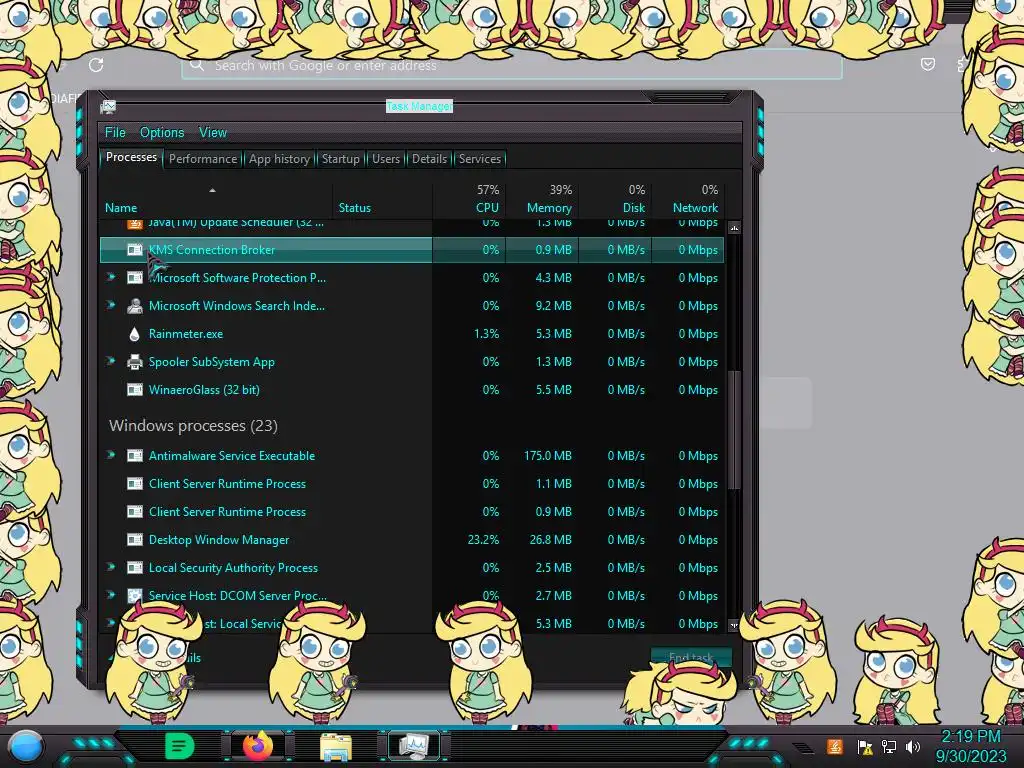Screen dimensions: 1024x768
Task: Expand Spooler SubSystem App process
Action: 111,361
